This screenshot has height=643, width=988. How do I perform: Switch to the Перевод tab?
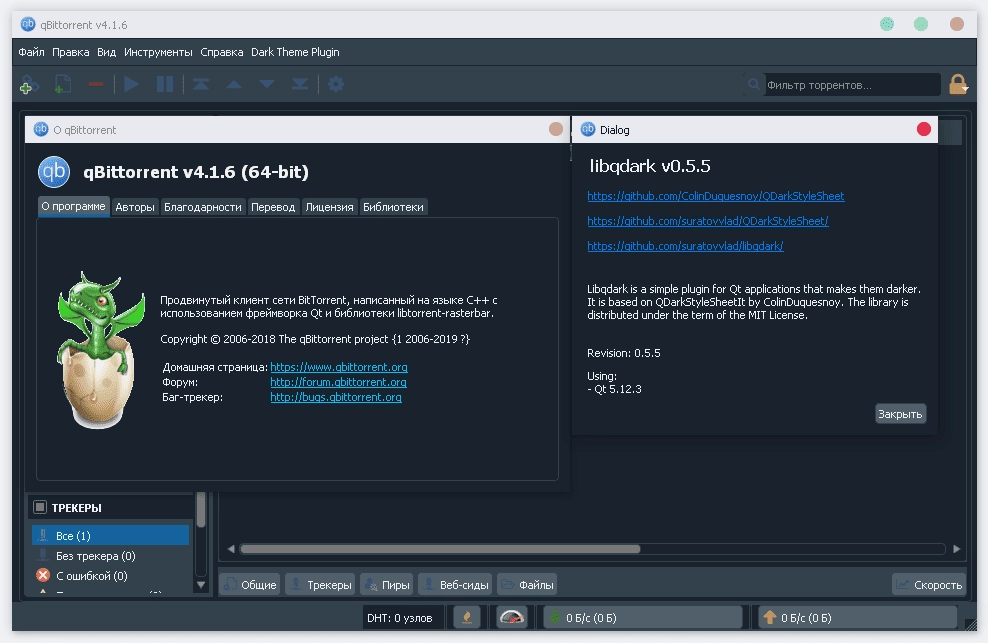click(x=273, y=207)
